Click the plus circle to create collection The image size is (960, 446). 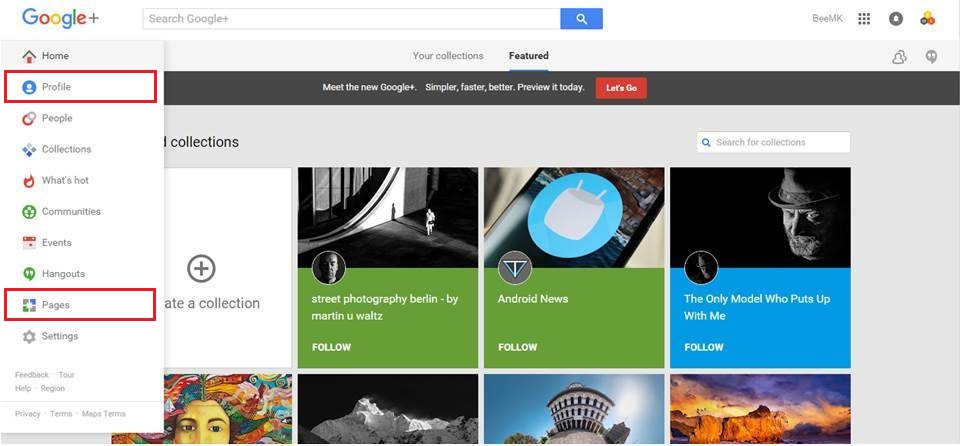(201, 268)
